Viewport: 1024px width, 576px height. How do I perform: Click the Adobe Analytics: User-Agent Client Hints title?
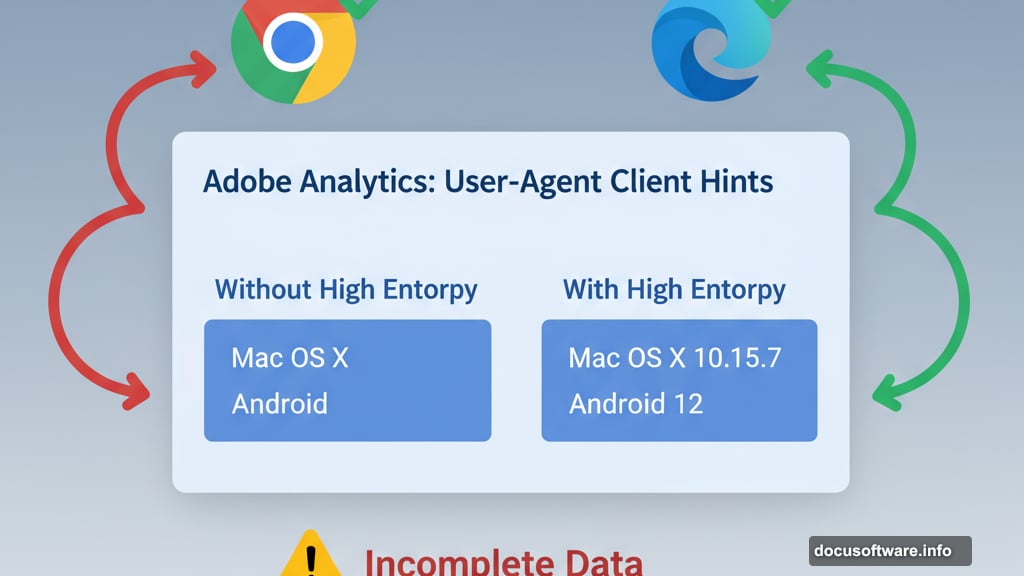click(488, 182)
